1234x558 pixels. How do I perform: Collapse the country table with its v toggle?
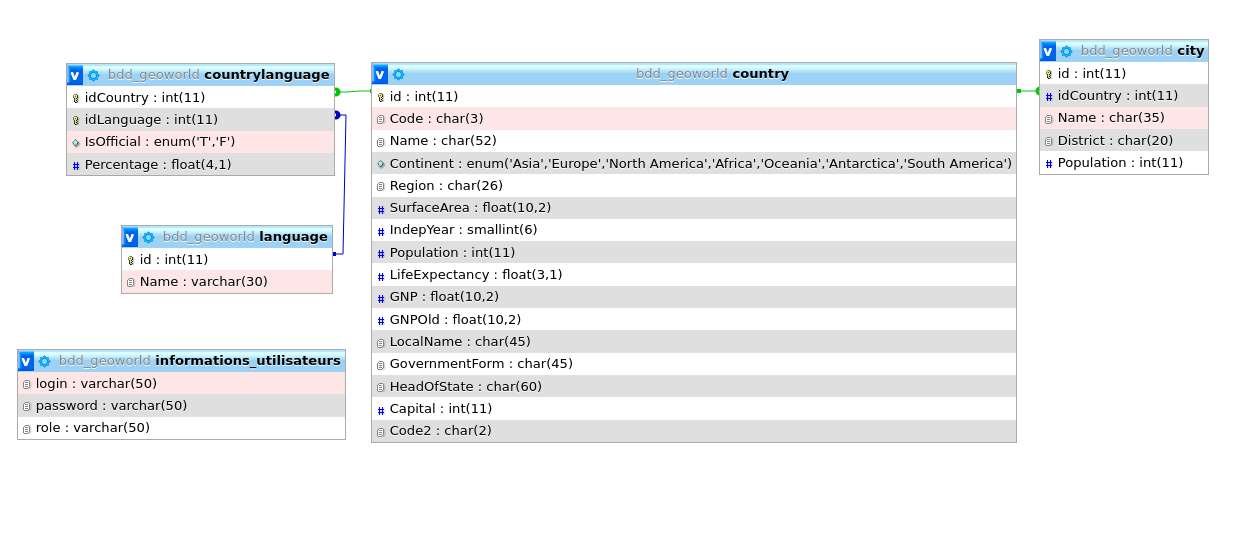point(380,74)
